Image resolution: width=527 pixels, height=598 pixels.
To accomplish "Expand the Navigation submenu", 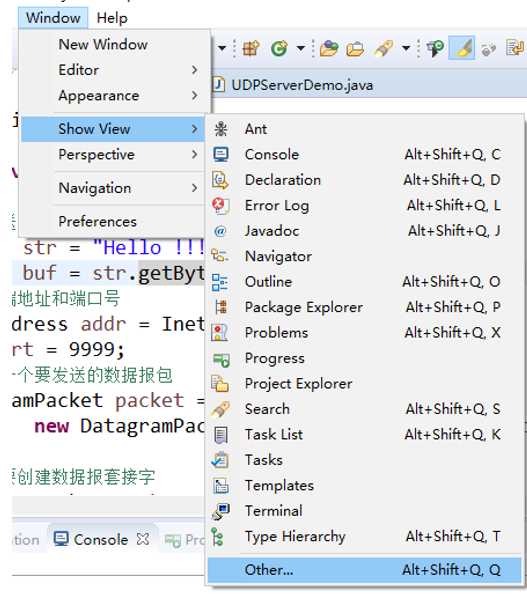I will (x=114, y=188).
